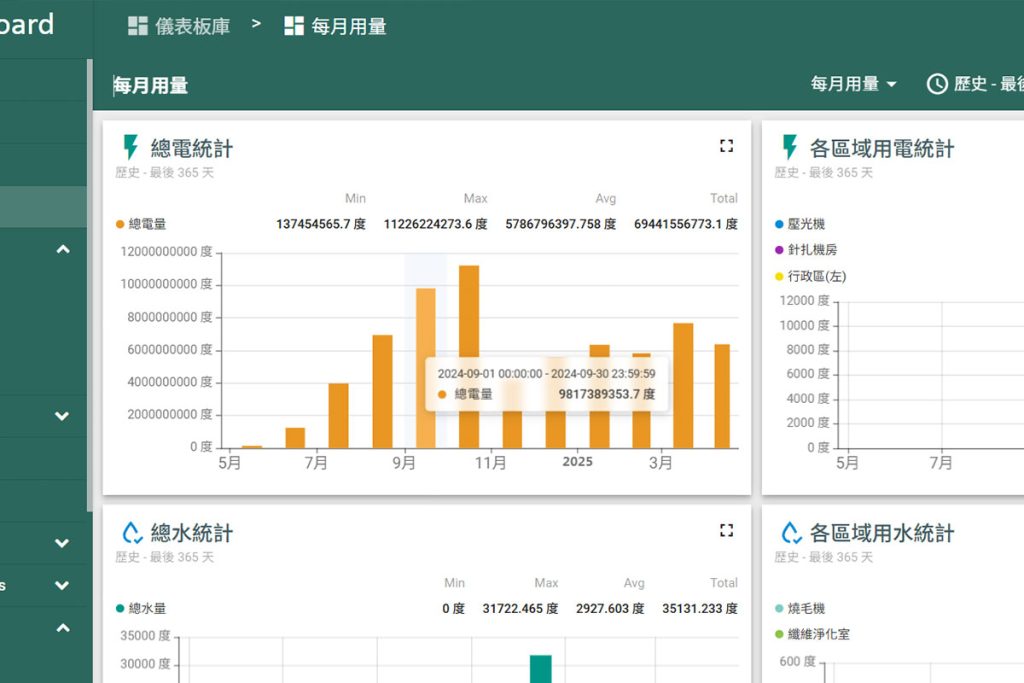The width and height of the screenshot is (1024, 683).
Task: Click the lightning icon of 總電統計
Action: [x=130, y=148]
